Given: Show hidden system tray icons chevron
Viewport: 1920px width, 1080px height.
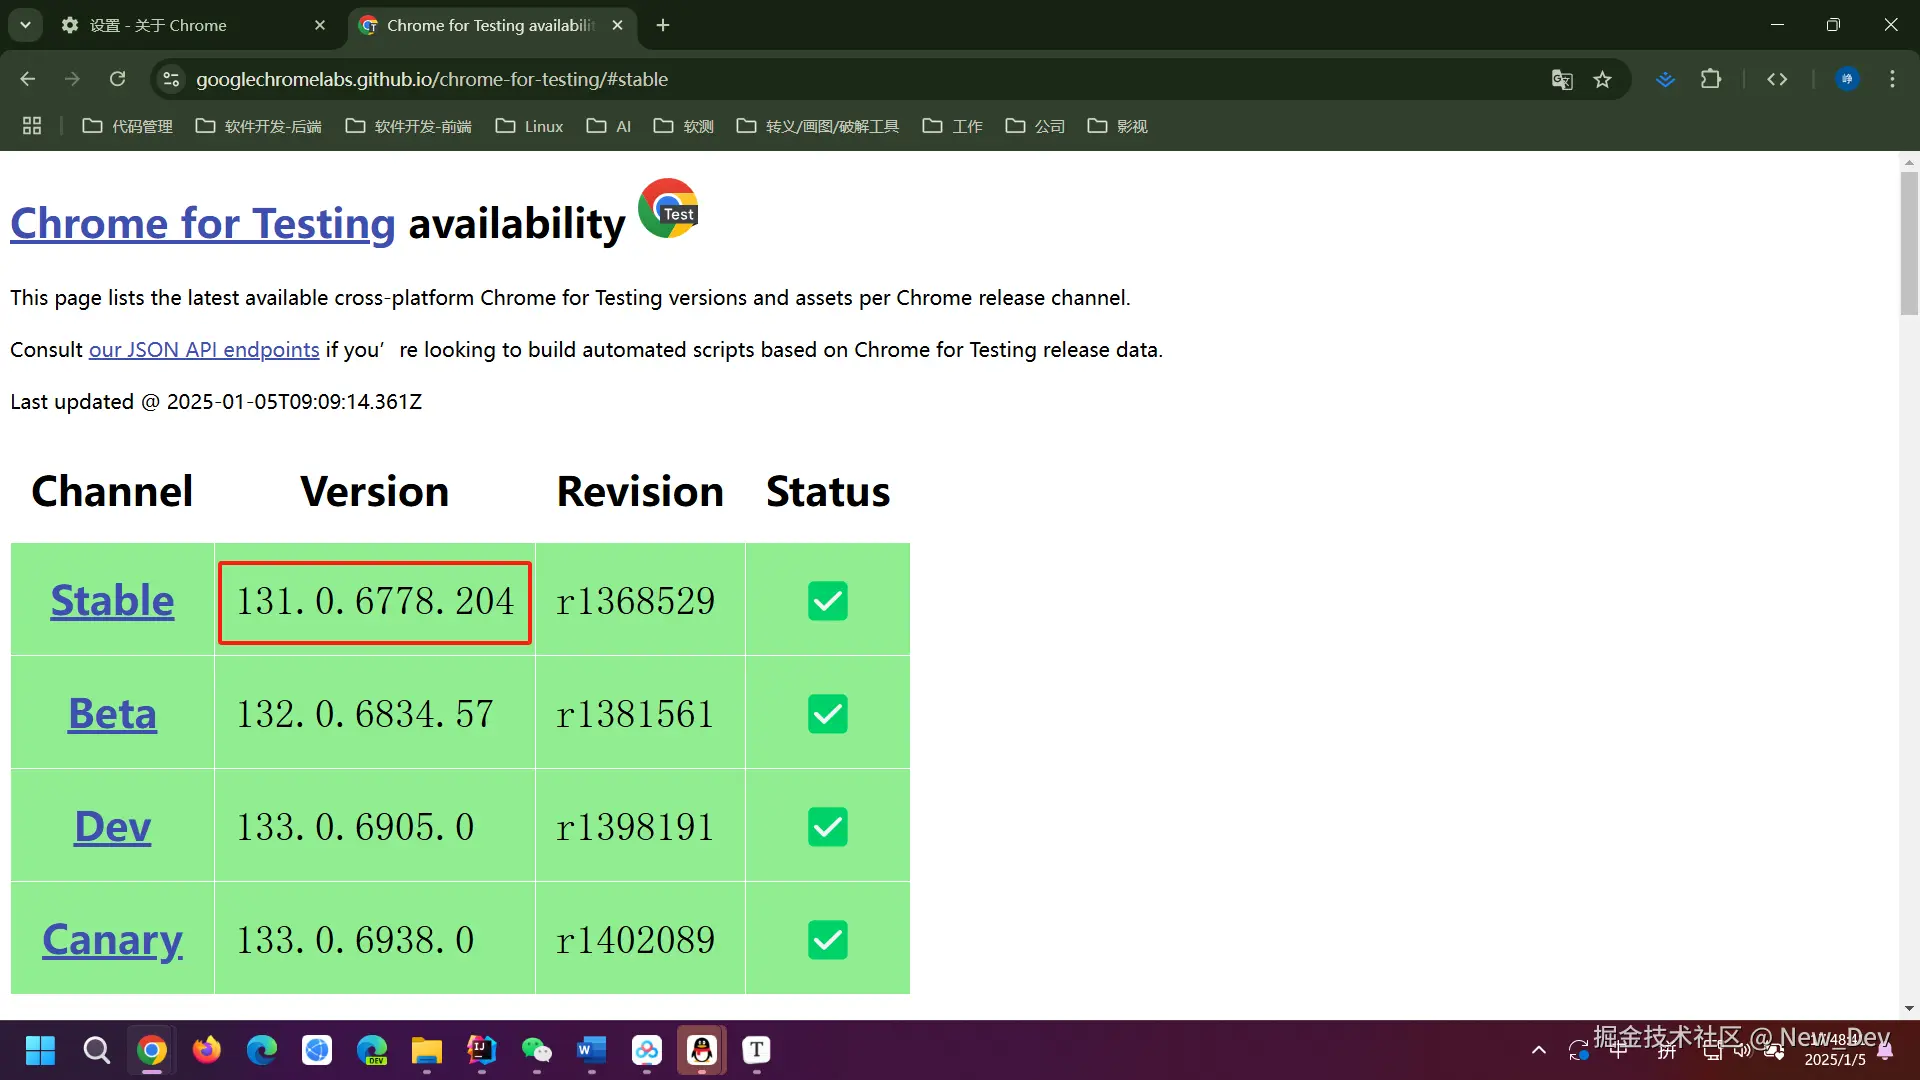Looking at the screenshot, I should [x=1539, y=1050].
